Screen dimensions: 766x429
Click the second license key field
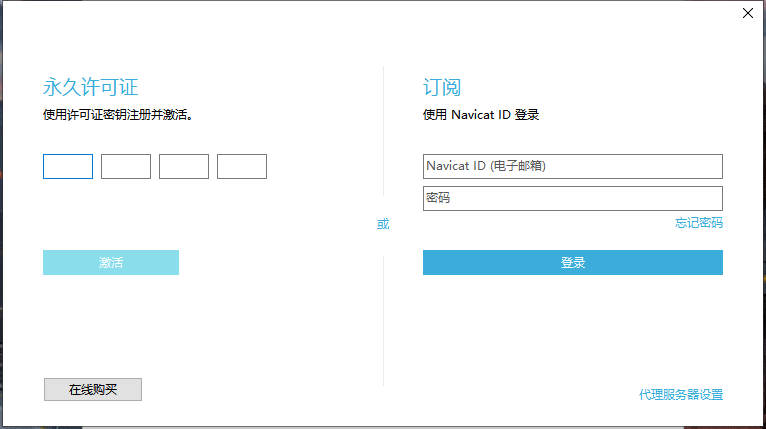(126, 167)
